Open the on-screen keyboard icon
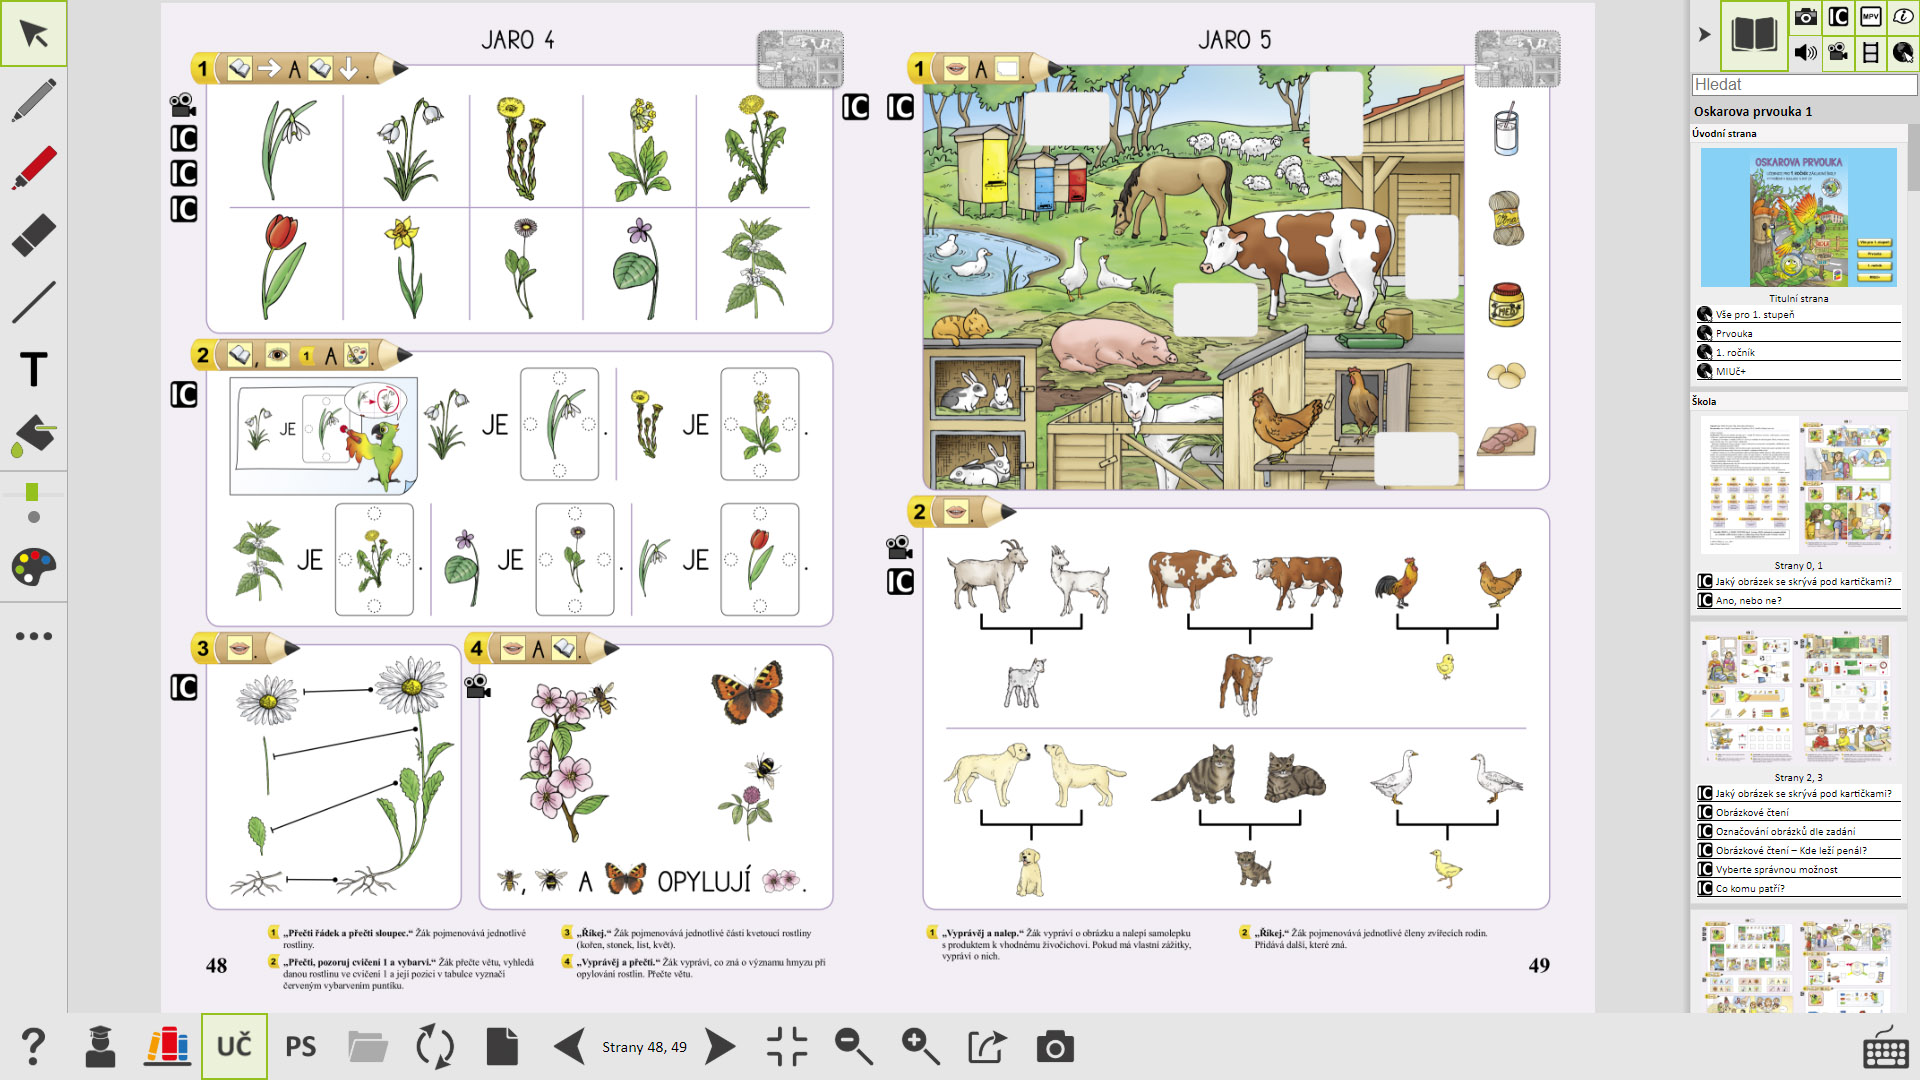The image size is (1920, 1080). (1887, 1048)
